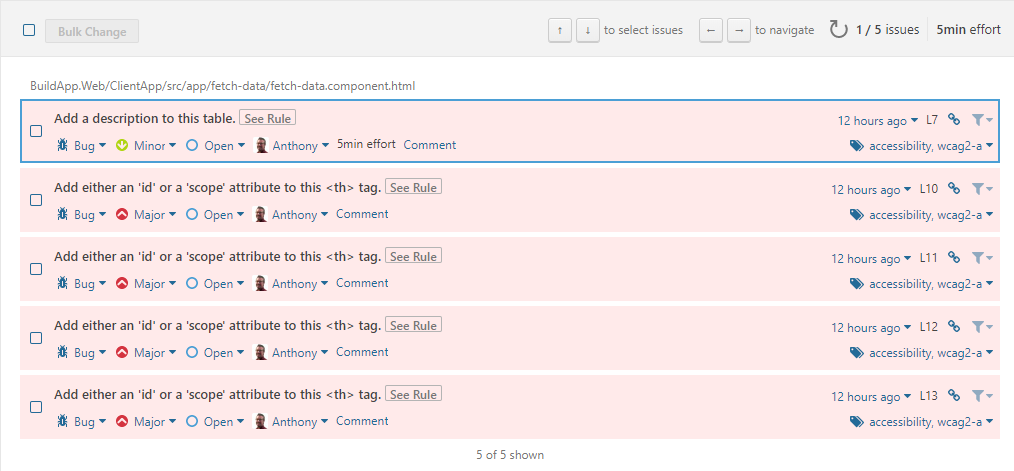Screen dimensions: 1014x471
Task: Open Major severity dropdown on L11 issue
Action: pos(147,283)
